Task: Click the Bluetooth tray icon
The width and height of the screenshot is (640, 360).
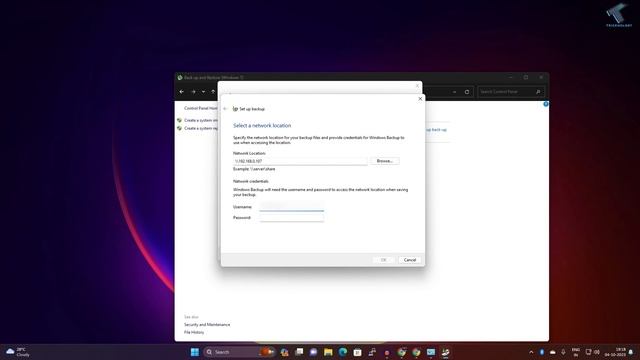Action: (542, 352)
